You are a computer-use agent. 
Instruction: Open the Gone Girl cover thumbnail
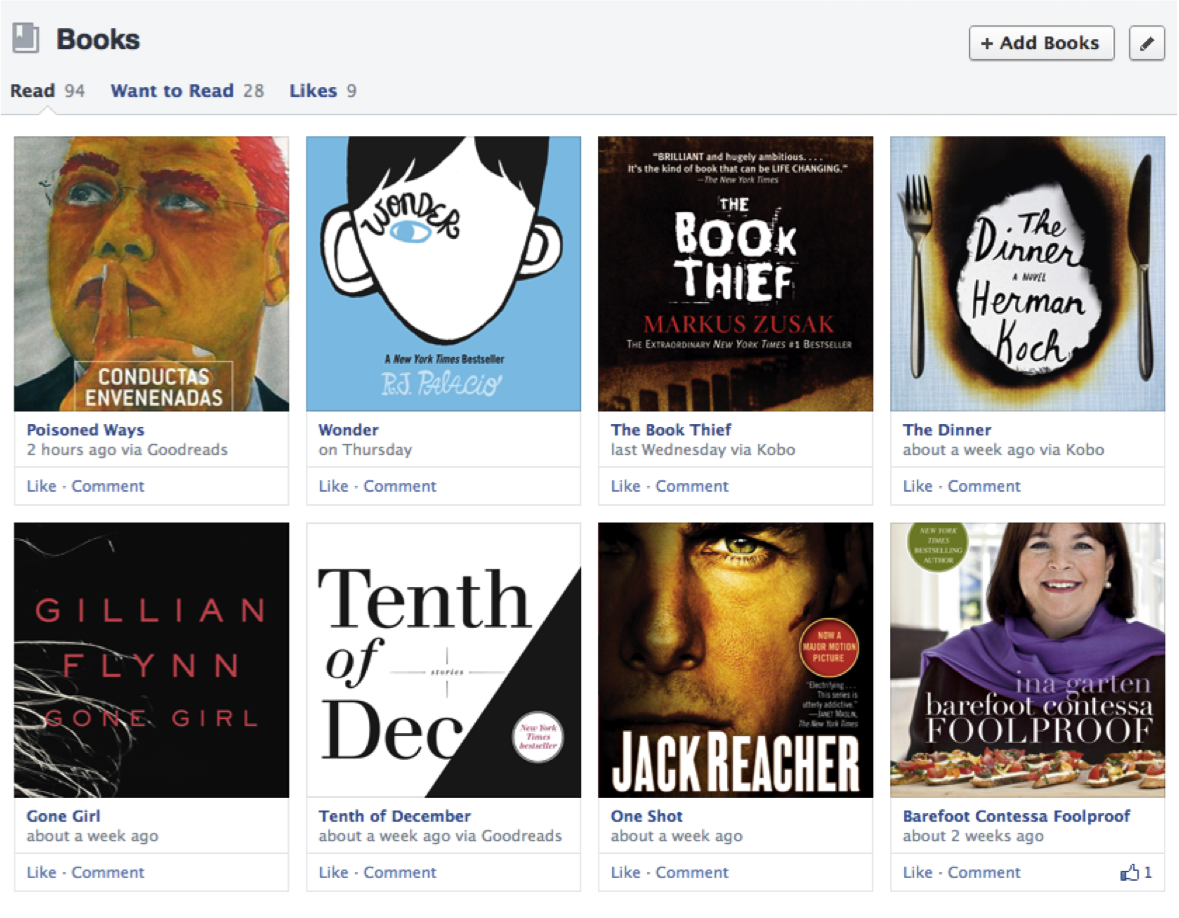[x=151, y=659]
